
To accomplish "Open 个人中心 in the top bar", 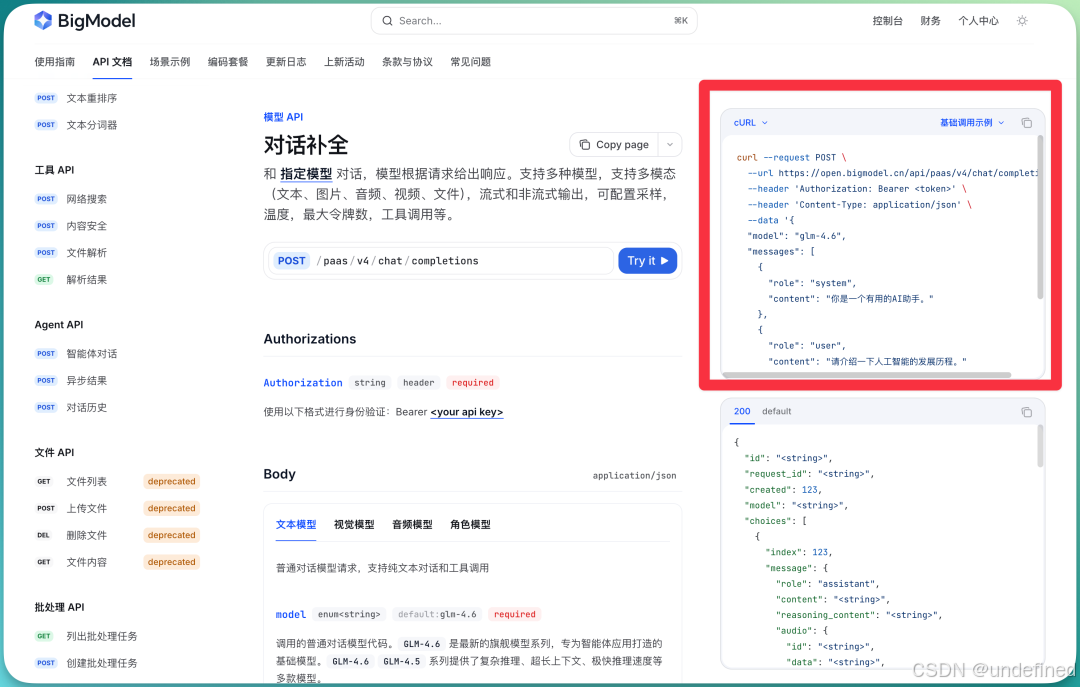I will coord(978,21).
